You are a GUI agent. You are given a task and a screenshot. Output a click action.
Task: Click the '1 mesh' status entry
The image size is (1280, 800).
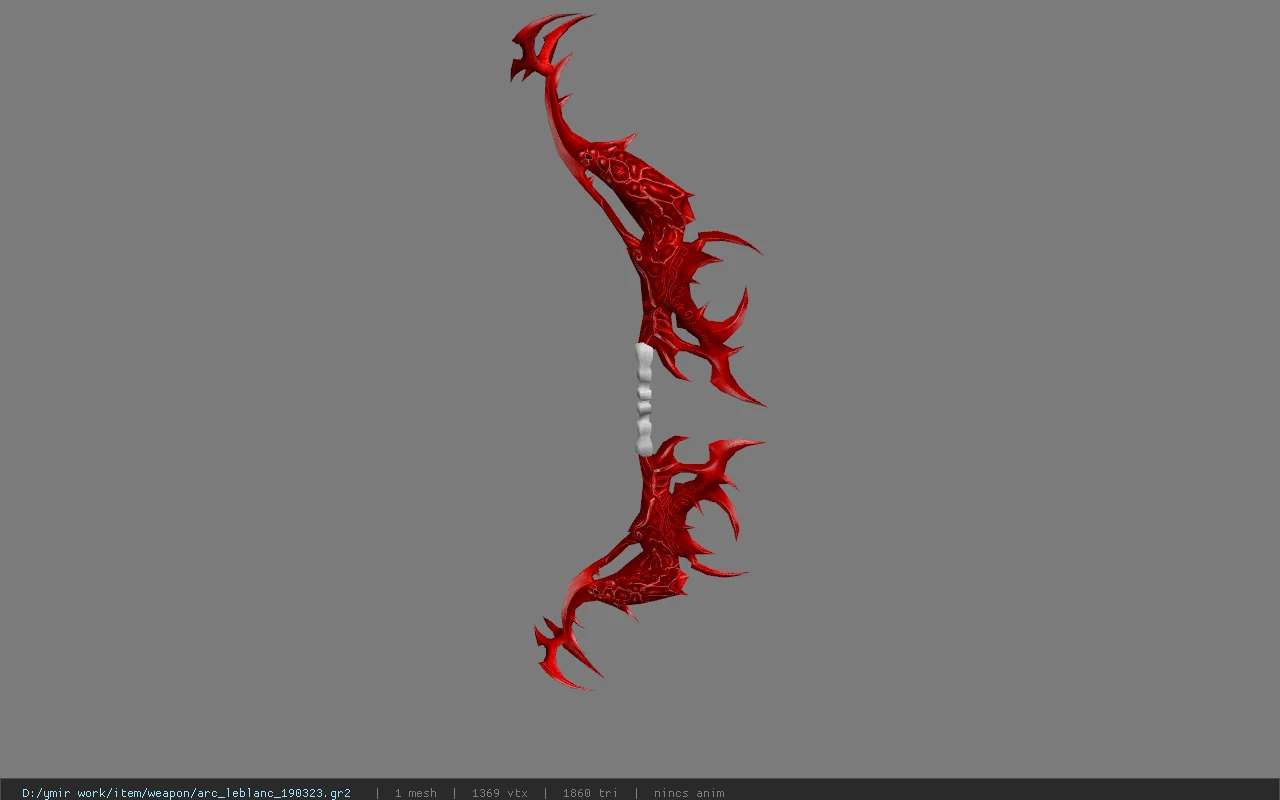(415, 793)
